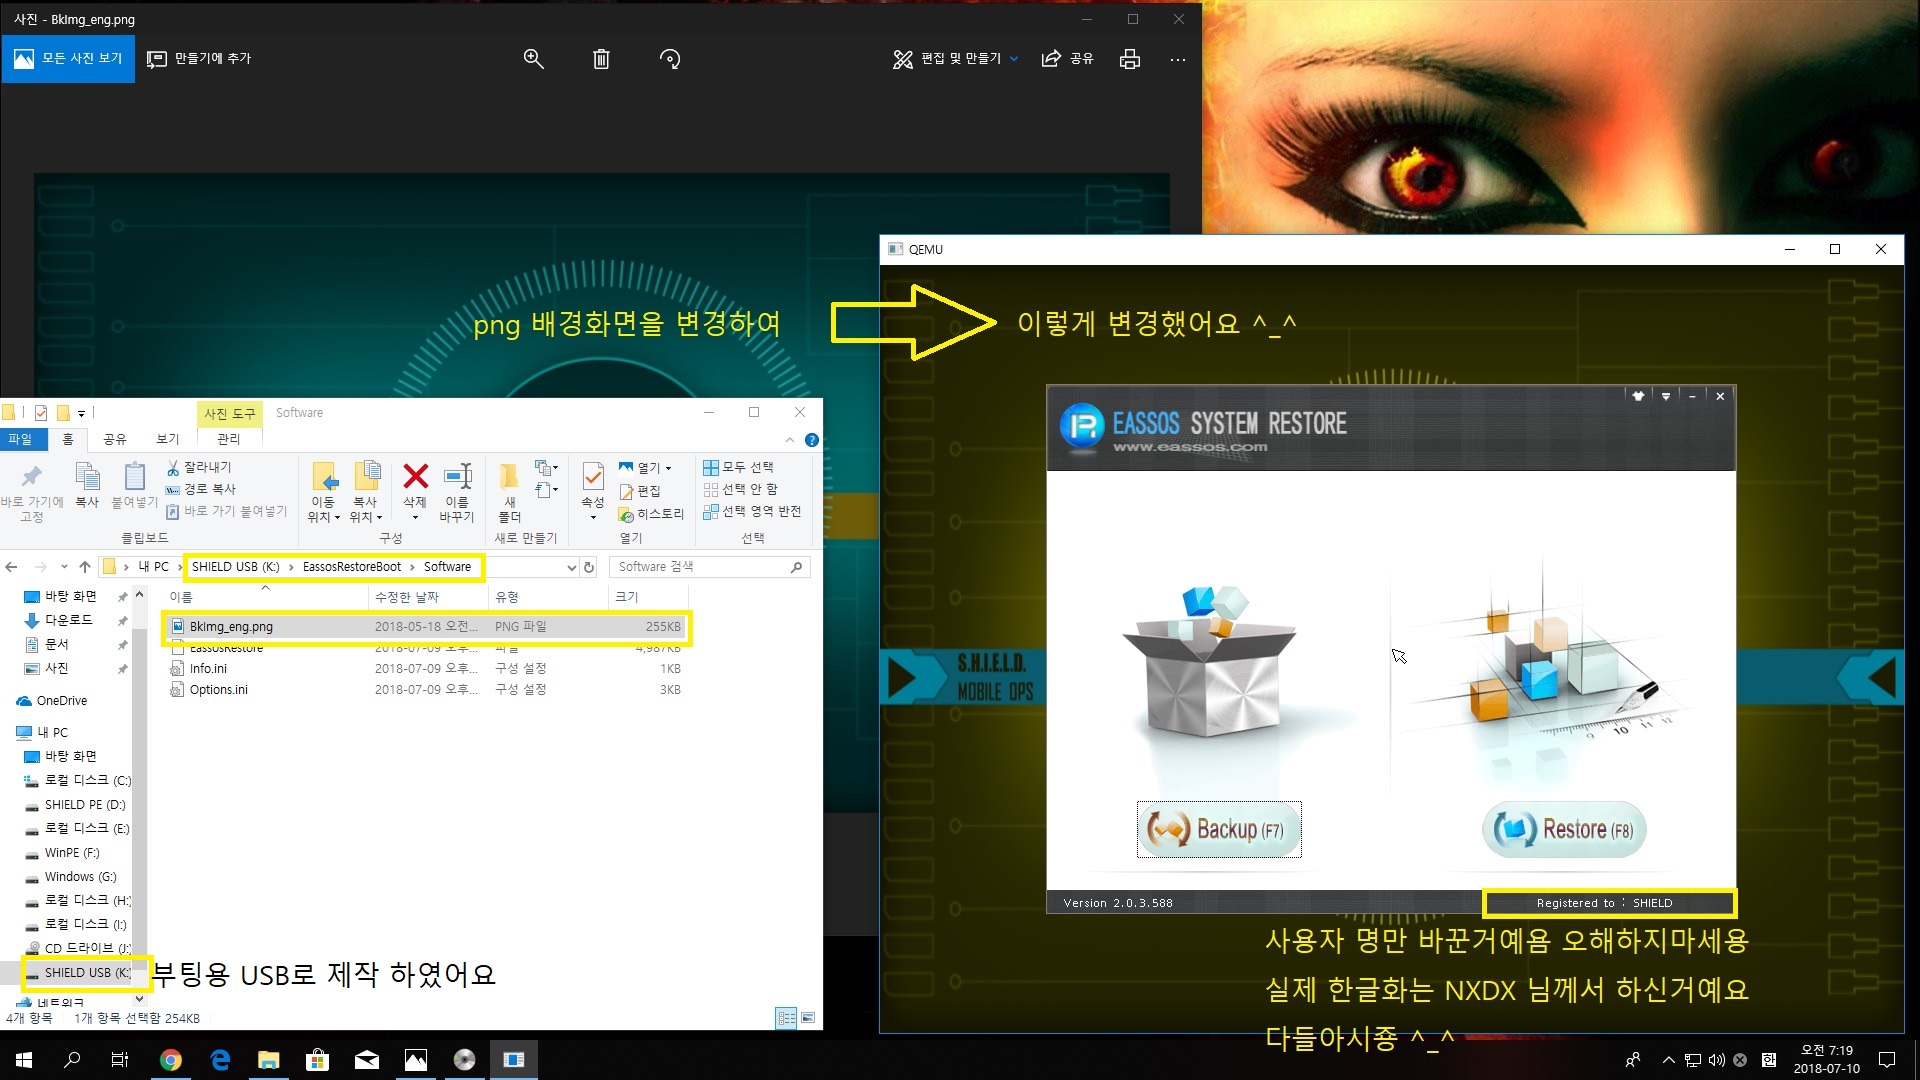Select Windows (G:) drive in tree
Screen dimensions: 1920x1080
click(x=80, y=877)
